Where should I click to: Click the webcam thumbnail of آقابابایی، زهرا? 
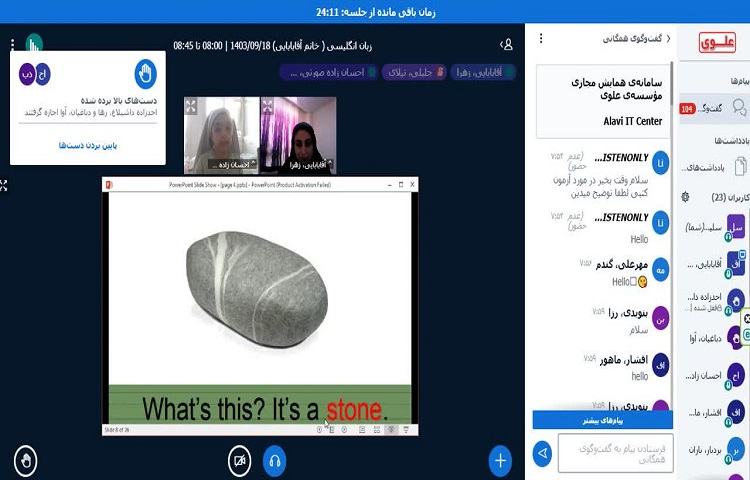[x=298, y=135]
